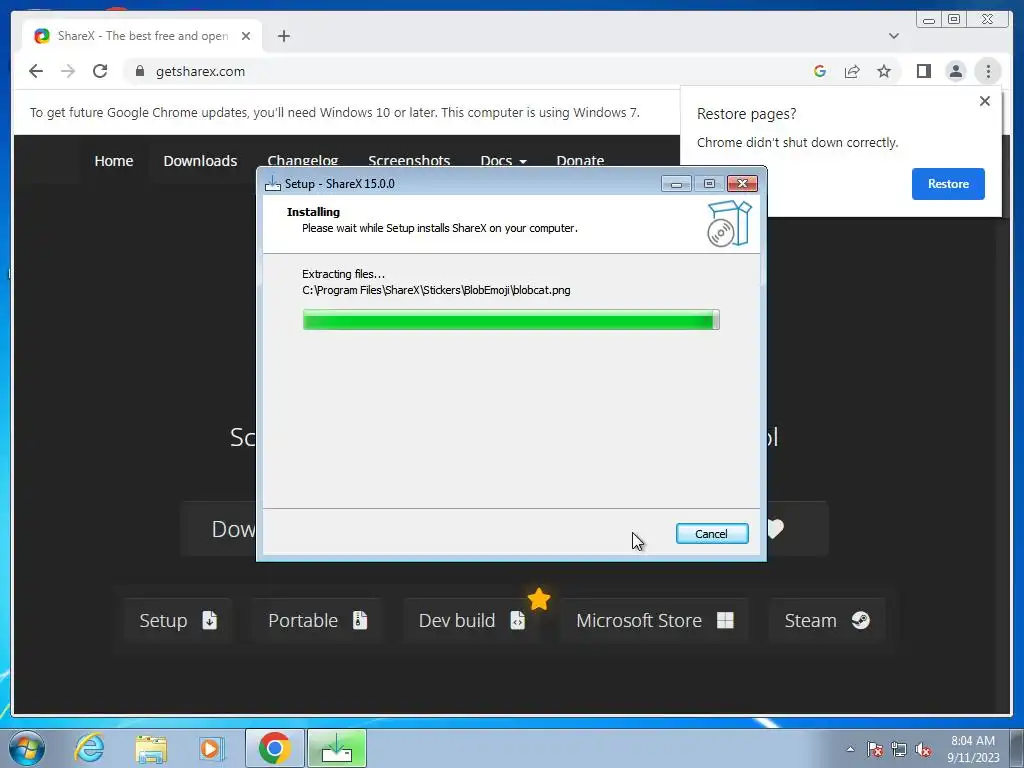The image size is (1024, 768).
Task: Click Setup window title bar icon
Action: click(272, 184)
